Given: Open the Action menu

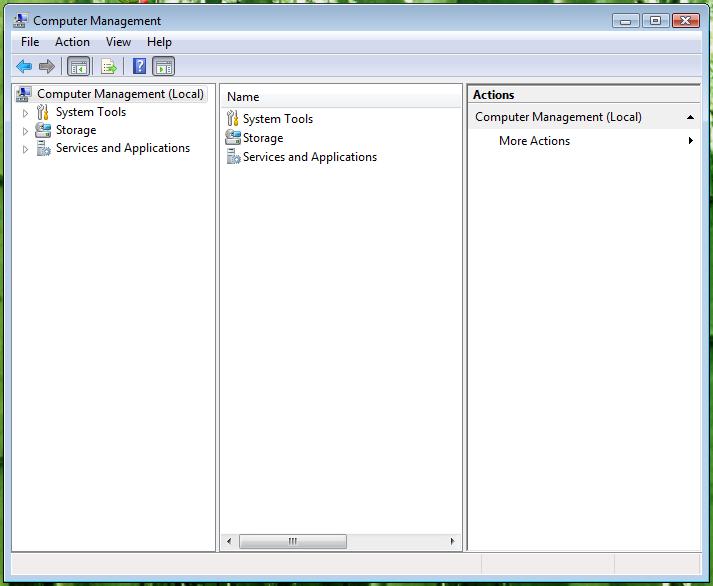Looking at the screenshot, I should 72,42.
